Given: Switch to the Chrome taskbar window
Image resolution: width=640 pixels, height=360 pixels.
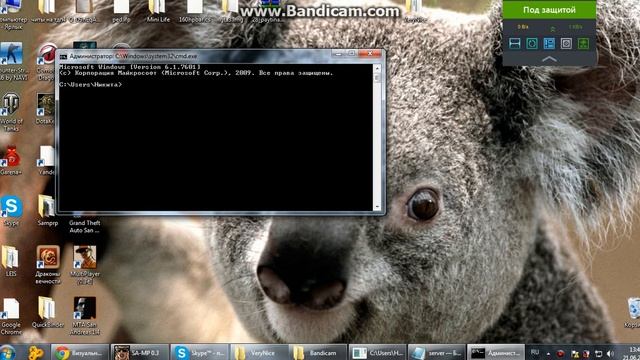Looking at the screenshot, I should [x=80, y=353].
